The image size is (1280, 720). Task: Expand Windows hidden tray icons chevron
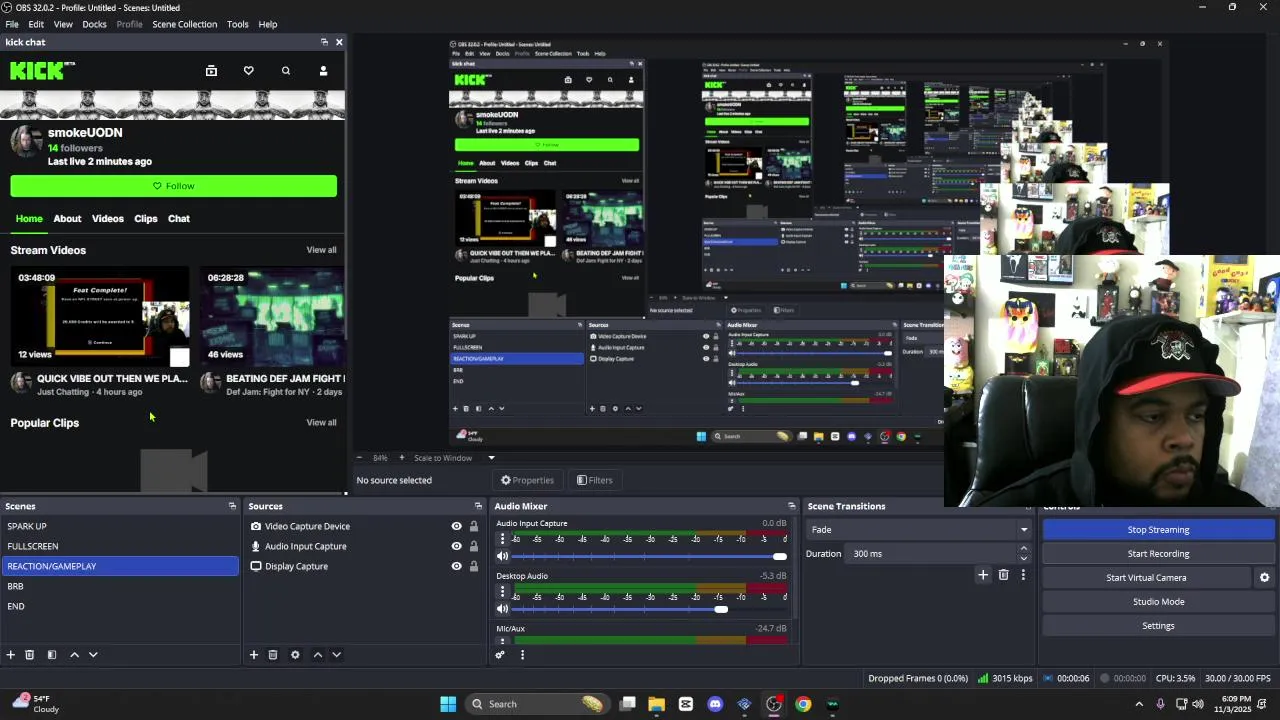click(1139, 704)
